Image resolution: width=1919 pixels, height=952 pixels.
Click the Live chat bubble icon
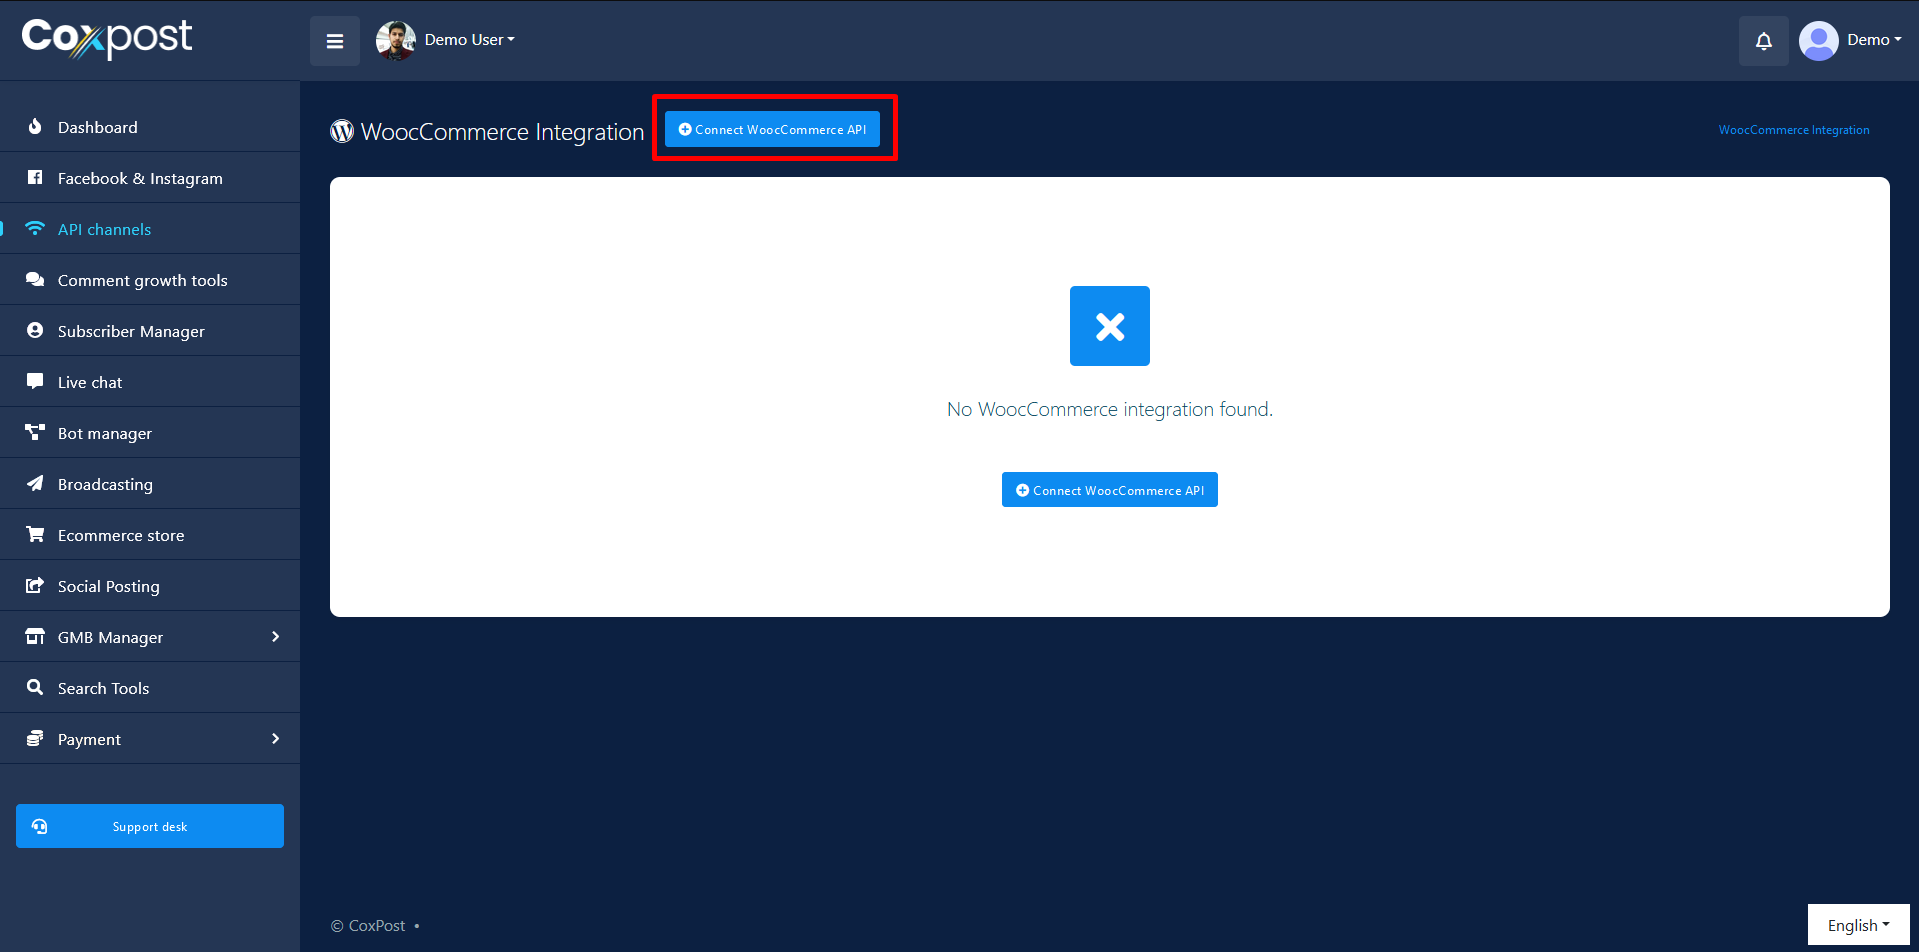[x=35, y=381]
